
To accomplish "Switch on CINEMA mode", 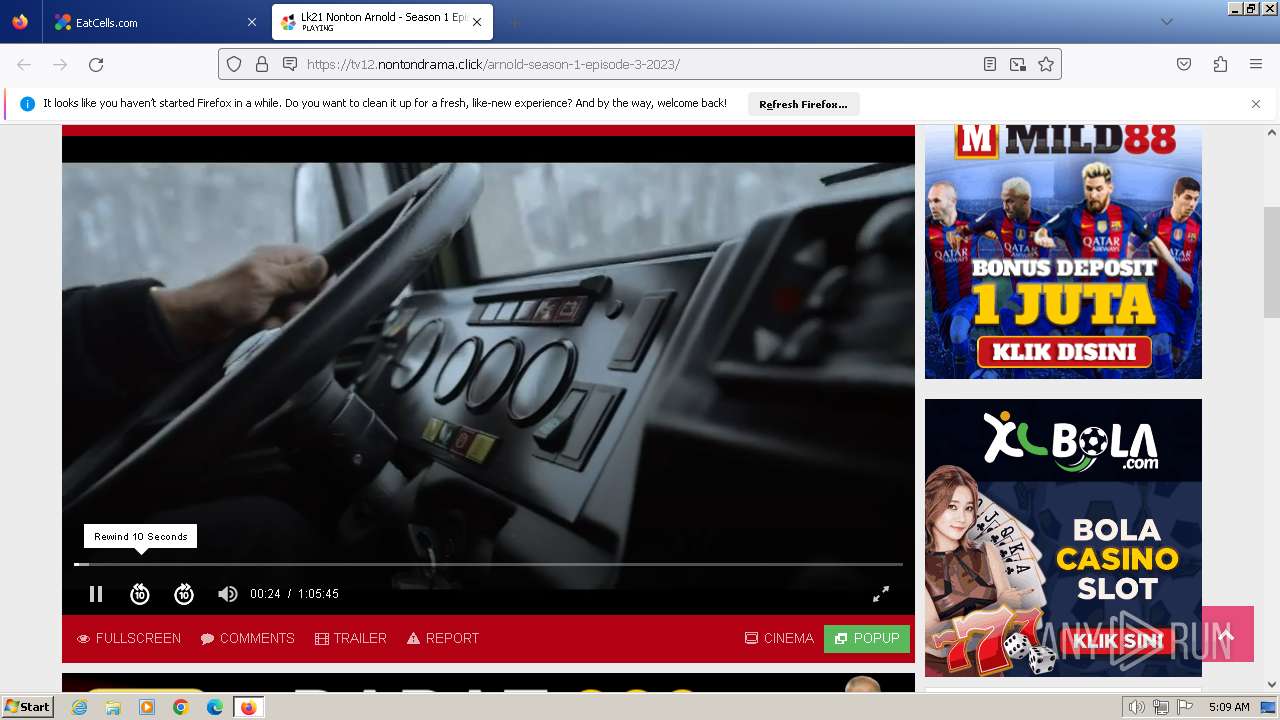I will click(x=779, y=638).
